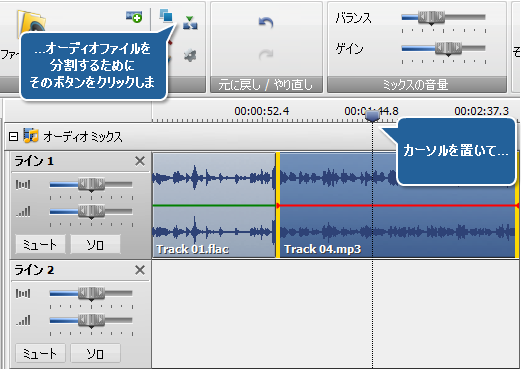Click the add-file icon with the green plus
This screenshot has height=370, width=521.
coord(134,16)
